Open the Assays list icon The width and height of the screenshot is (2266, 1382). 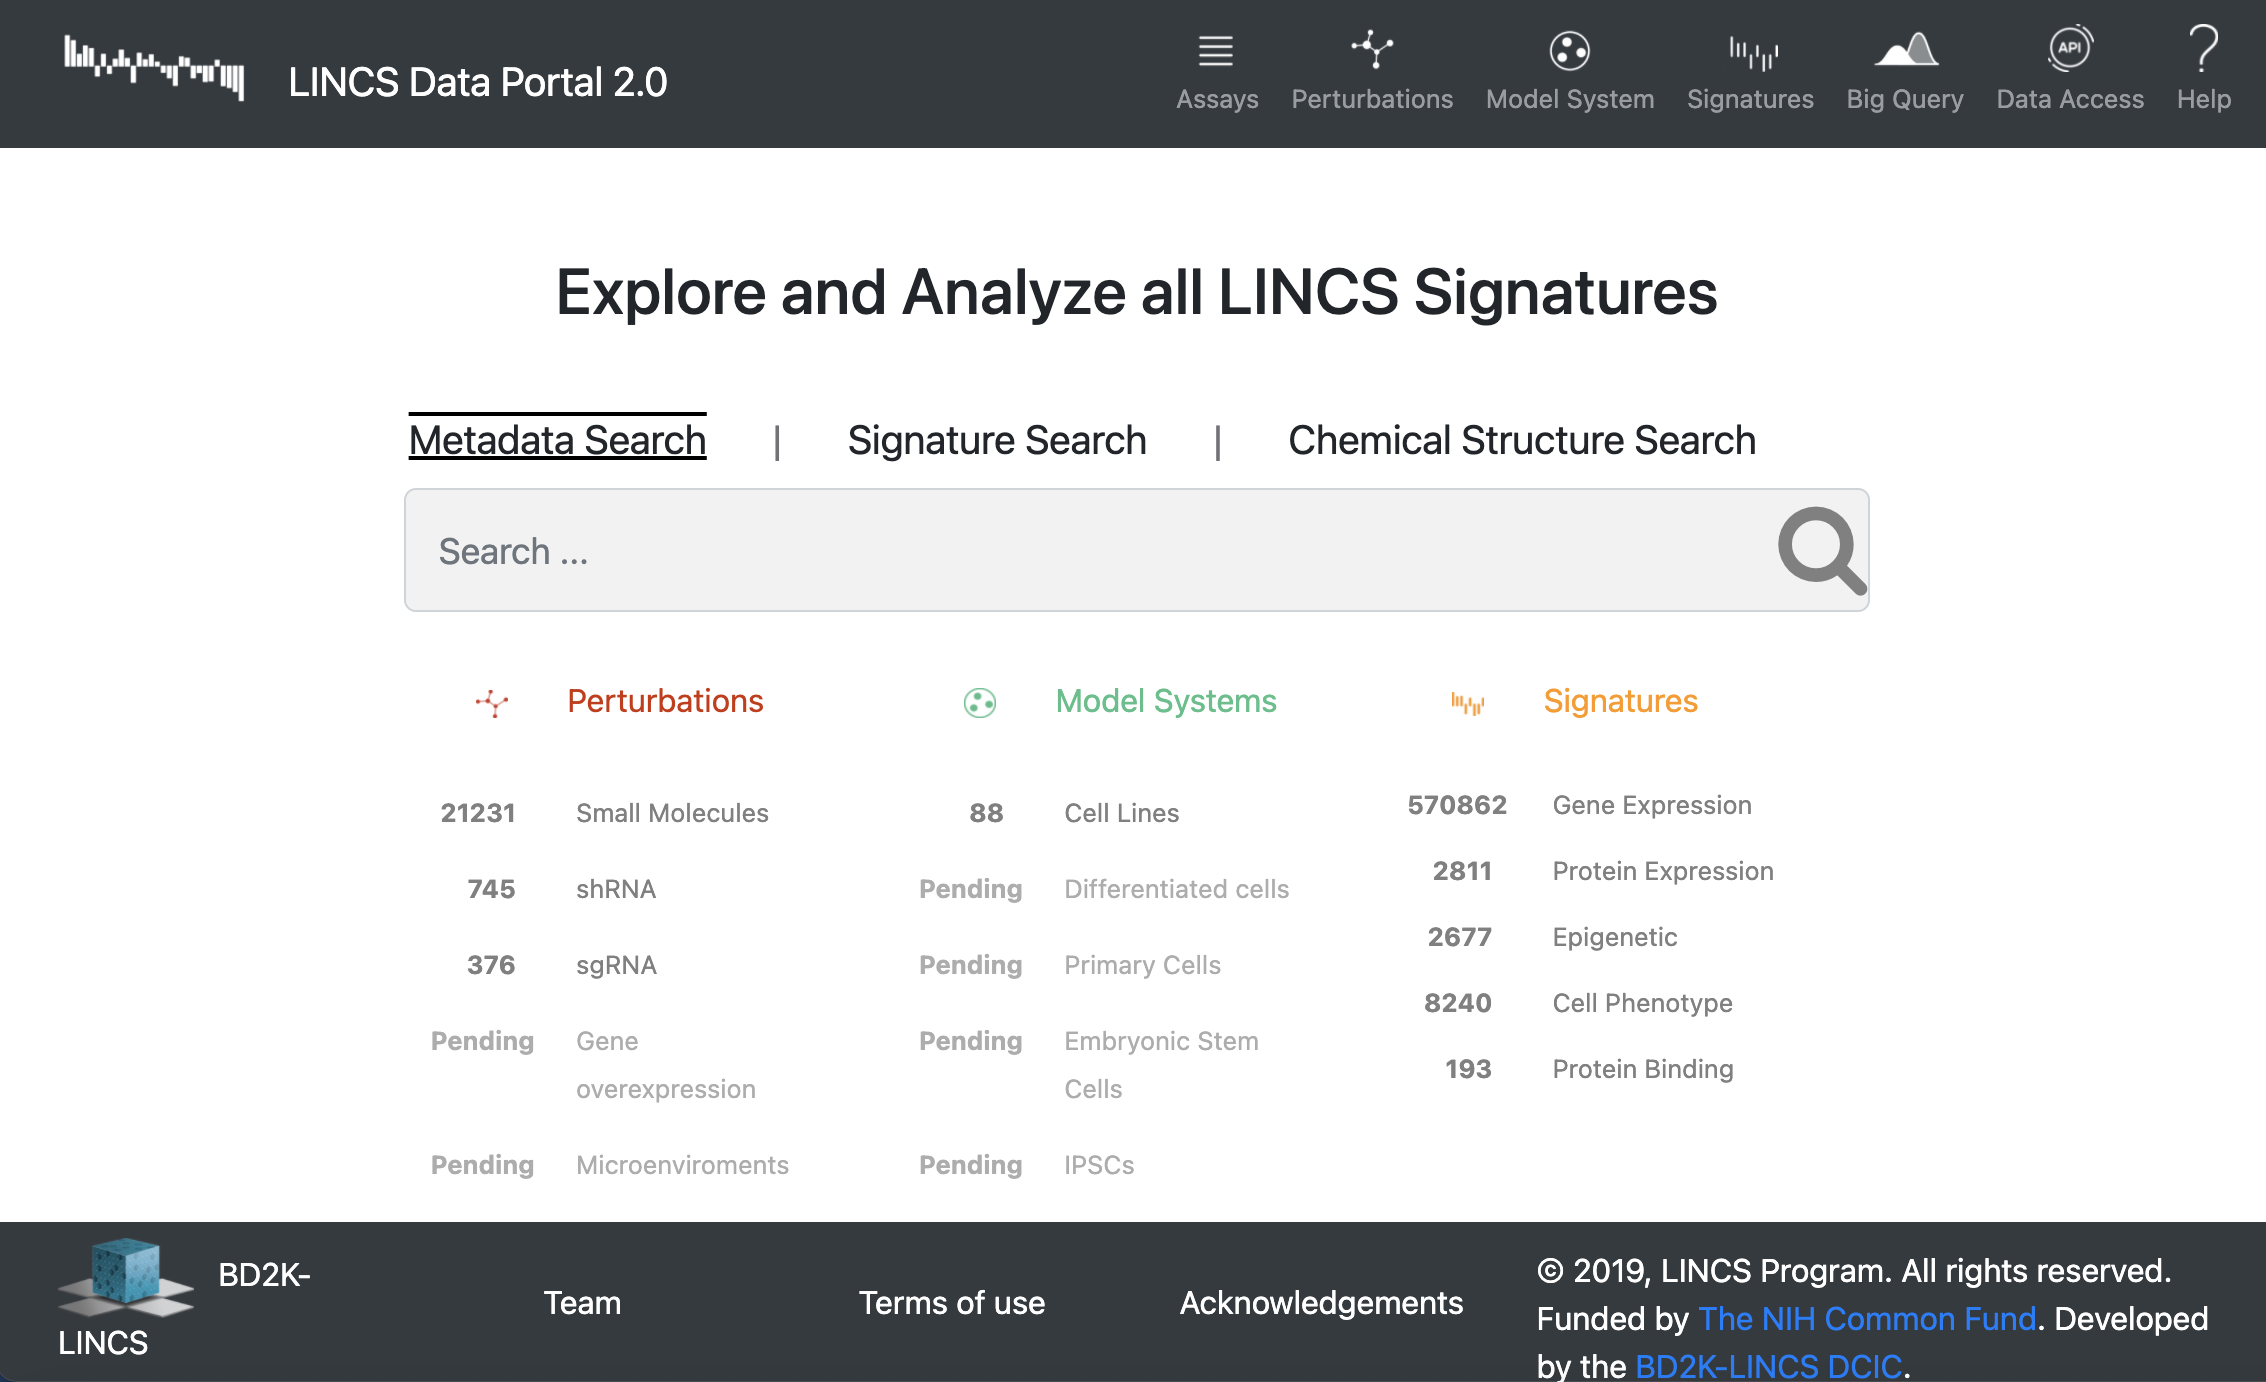coord(1216,50)
